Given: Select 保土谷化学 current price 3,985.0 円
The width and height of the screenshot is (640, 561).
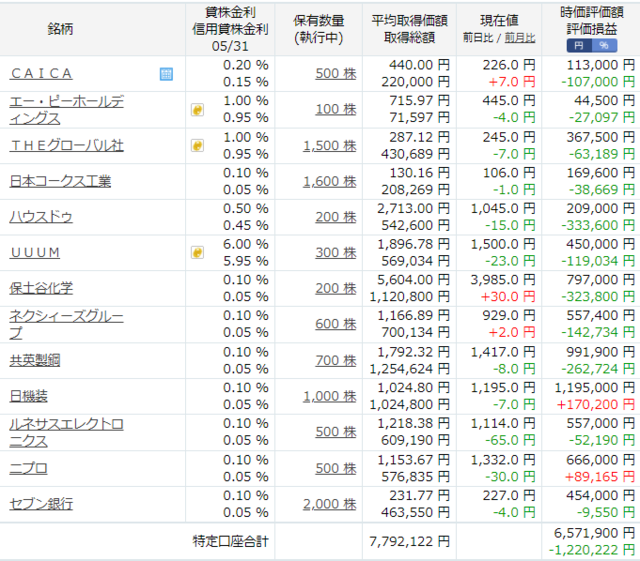Looking at the screenshot, I should pos(502,280).
